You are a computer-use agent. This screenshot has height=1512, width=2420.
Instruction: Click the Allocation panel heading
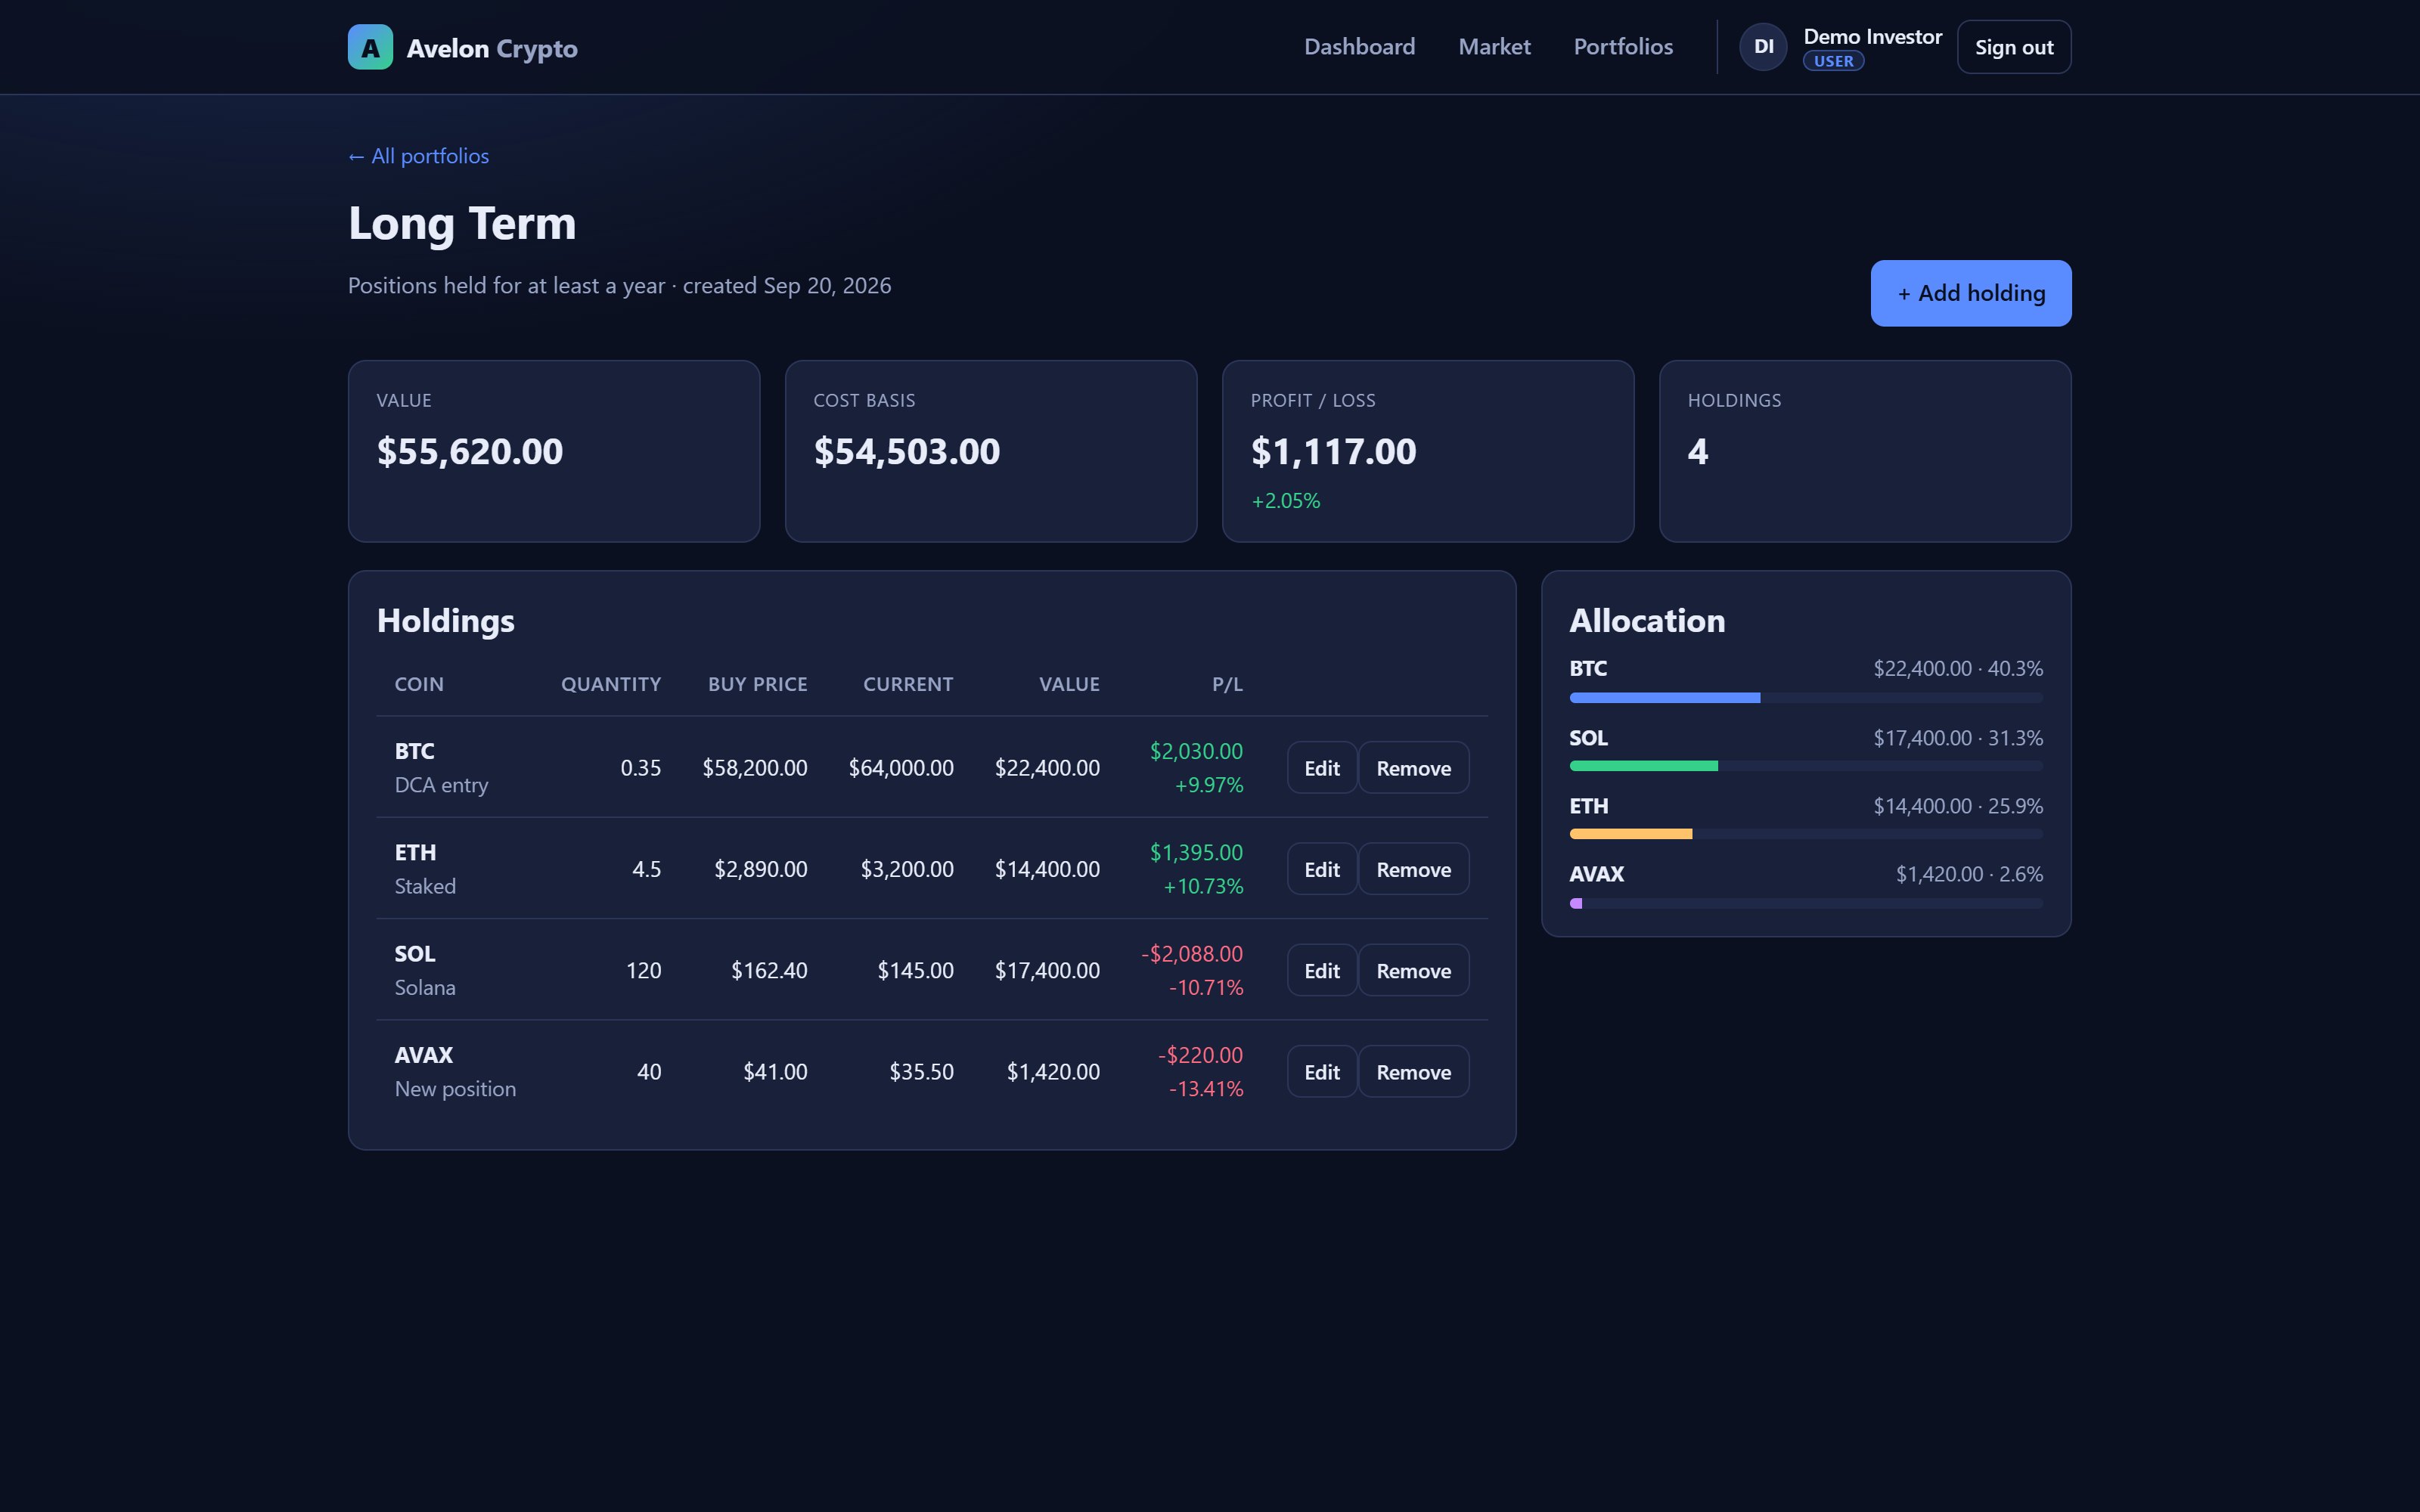tap(1647, 621)
